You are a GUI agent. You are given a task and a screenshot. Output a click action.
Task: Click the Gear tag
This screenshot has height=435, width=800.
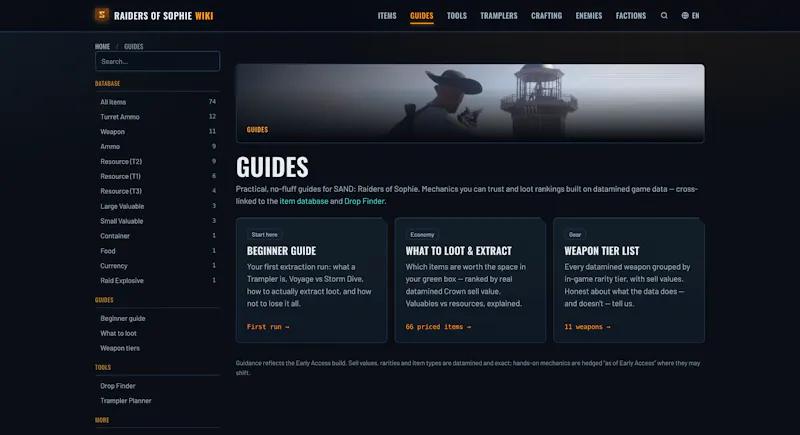point(575,235)
